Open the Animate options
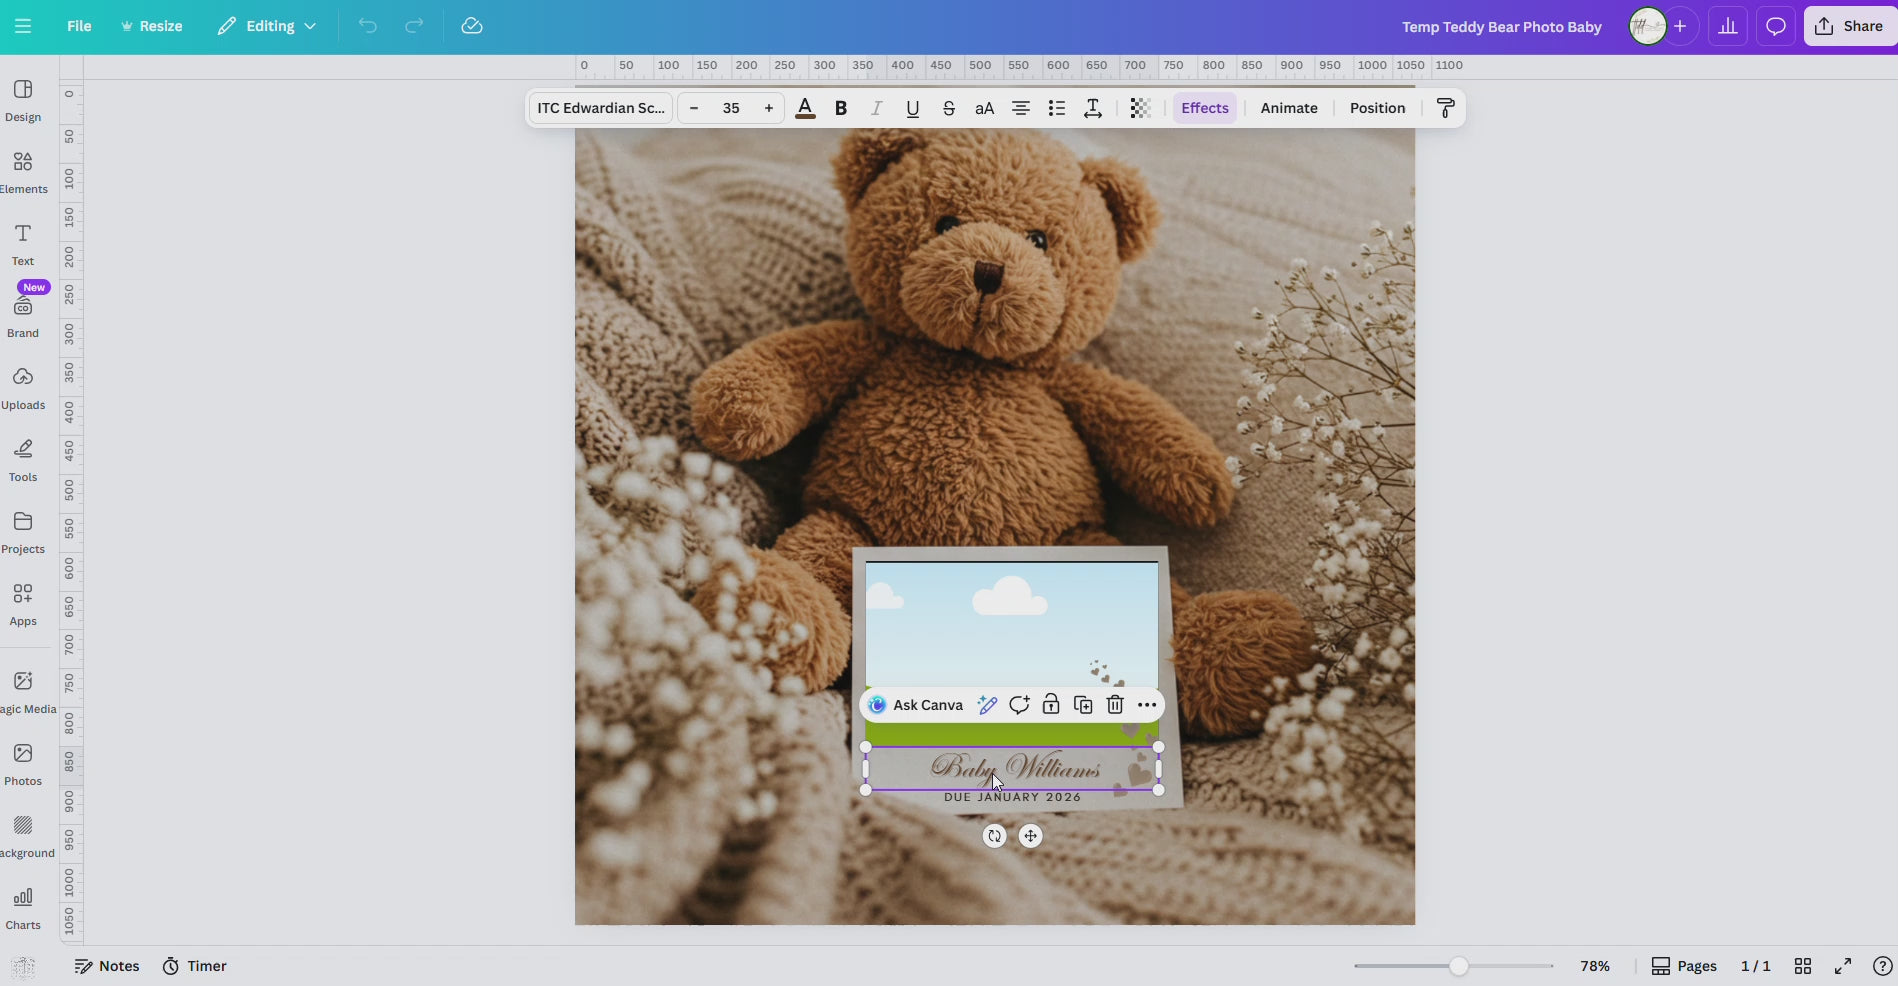This screenshot has height=986, width=1898. pyautogui.click(x=1287, y=107)
